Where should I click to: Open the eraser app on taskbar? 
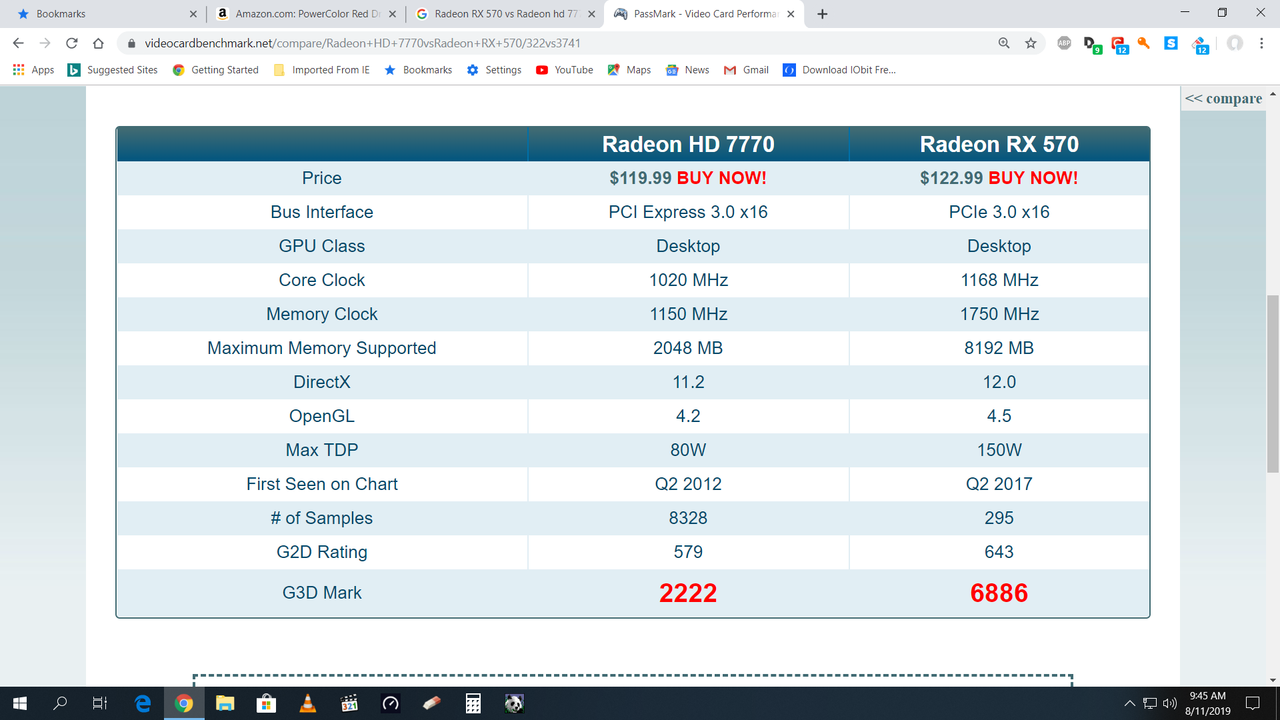432,703
